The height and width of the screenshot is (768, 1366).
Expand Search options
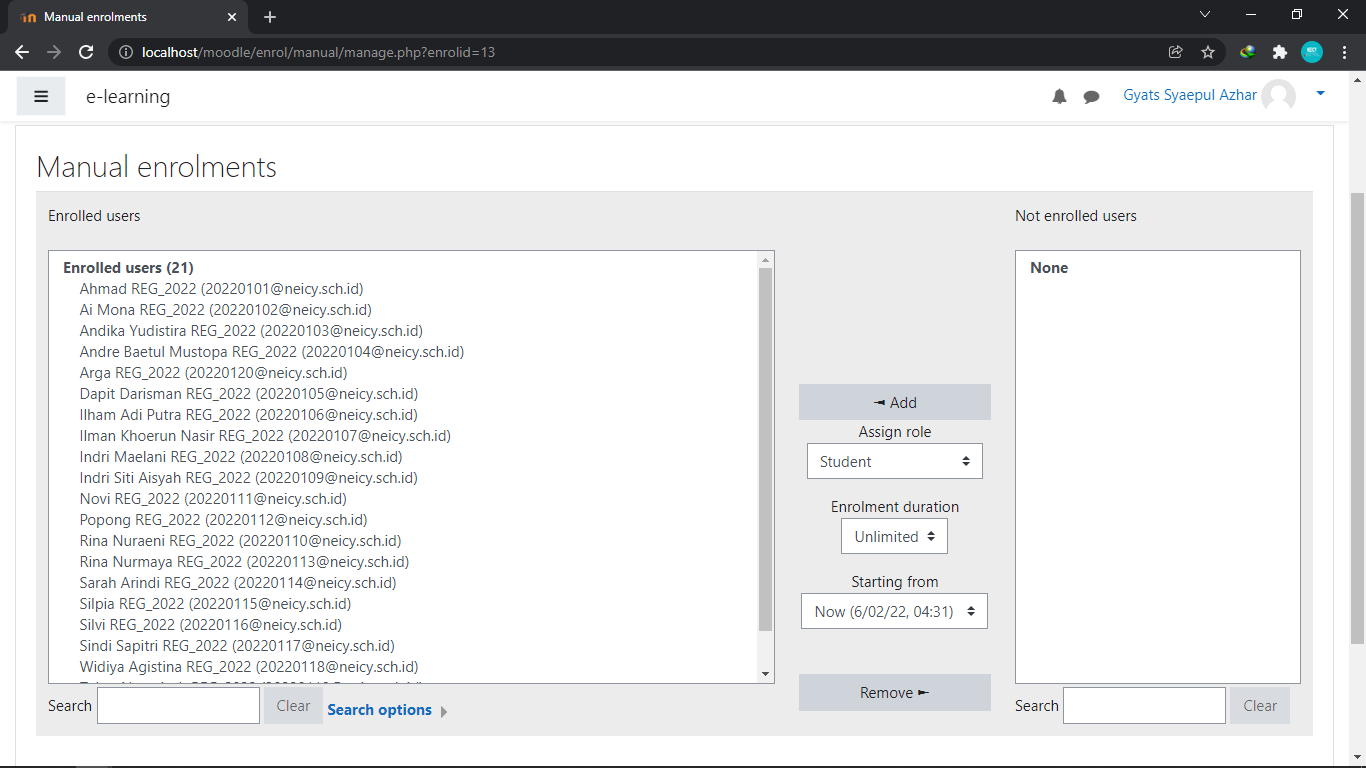(387, 710)
